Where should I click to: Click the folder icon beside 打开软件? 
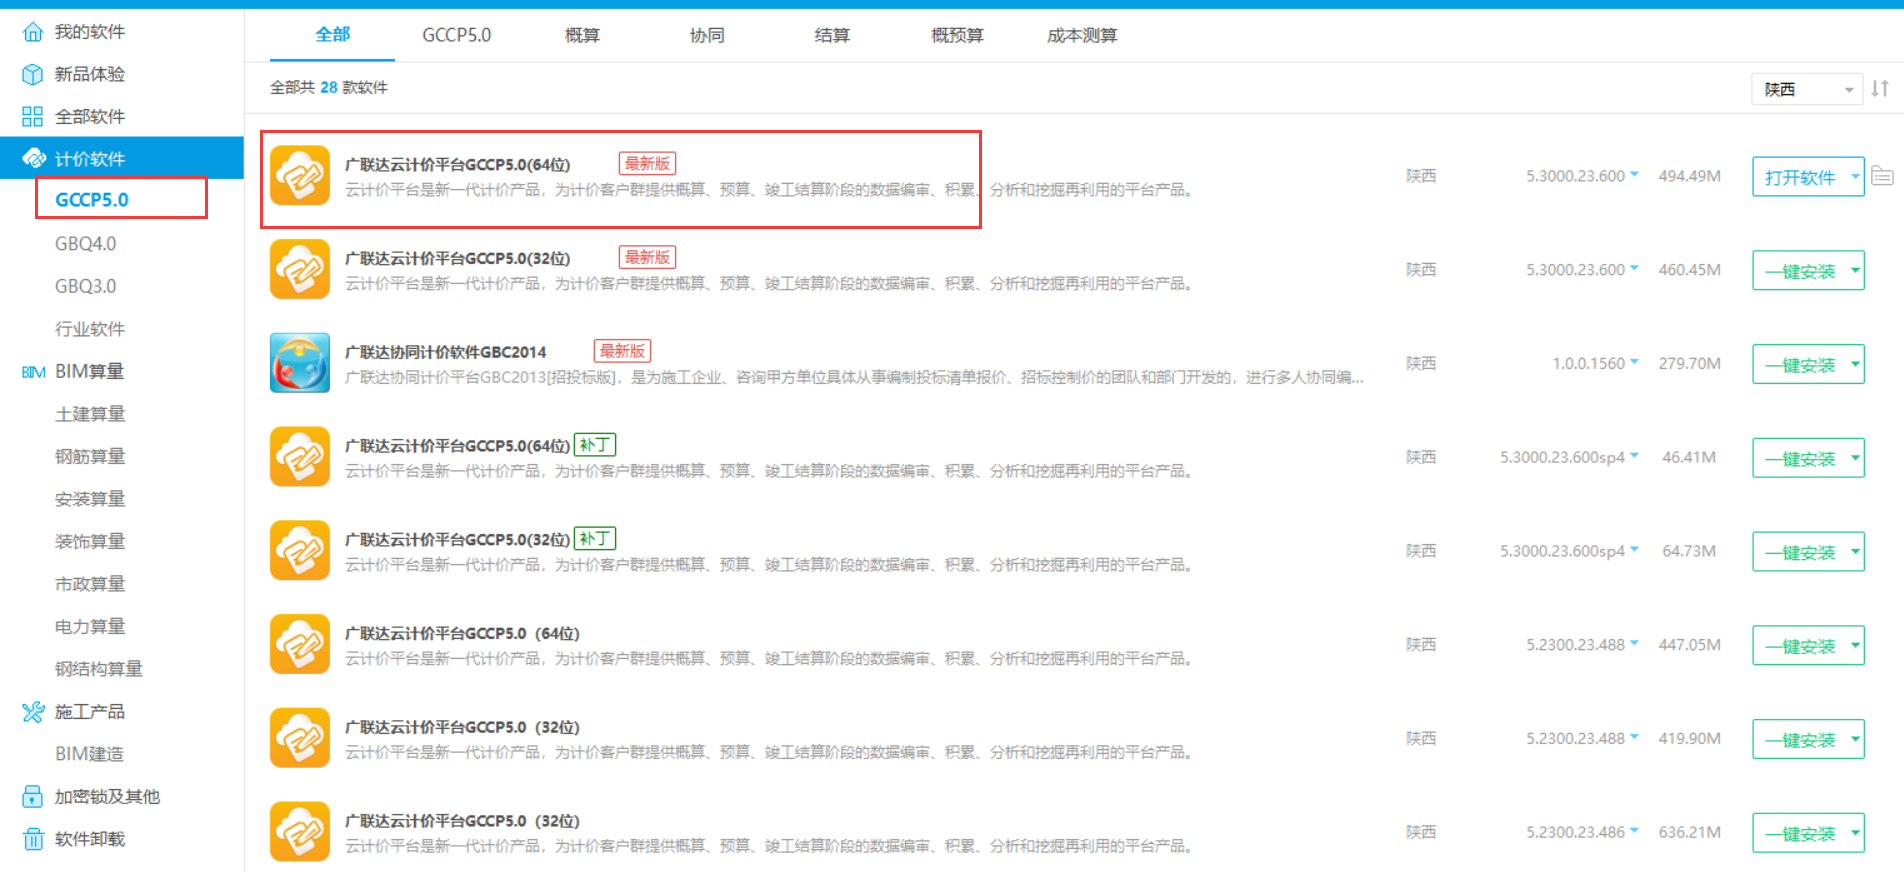click(1882, 176)
